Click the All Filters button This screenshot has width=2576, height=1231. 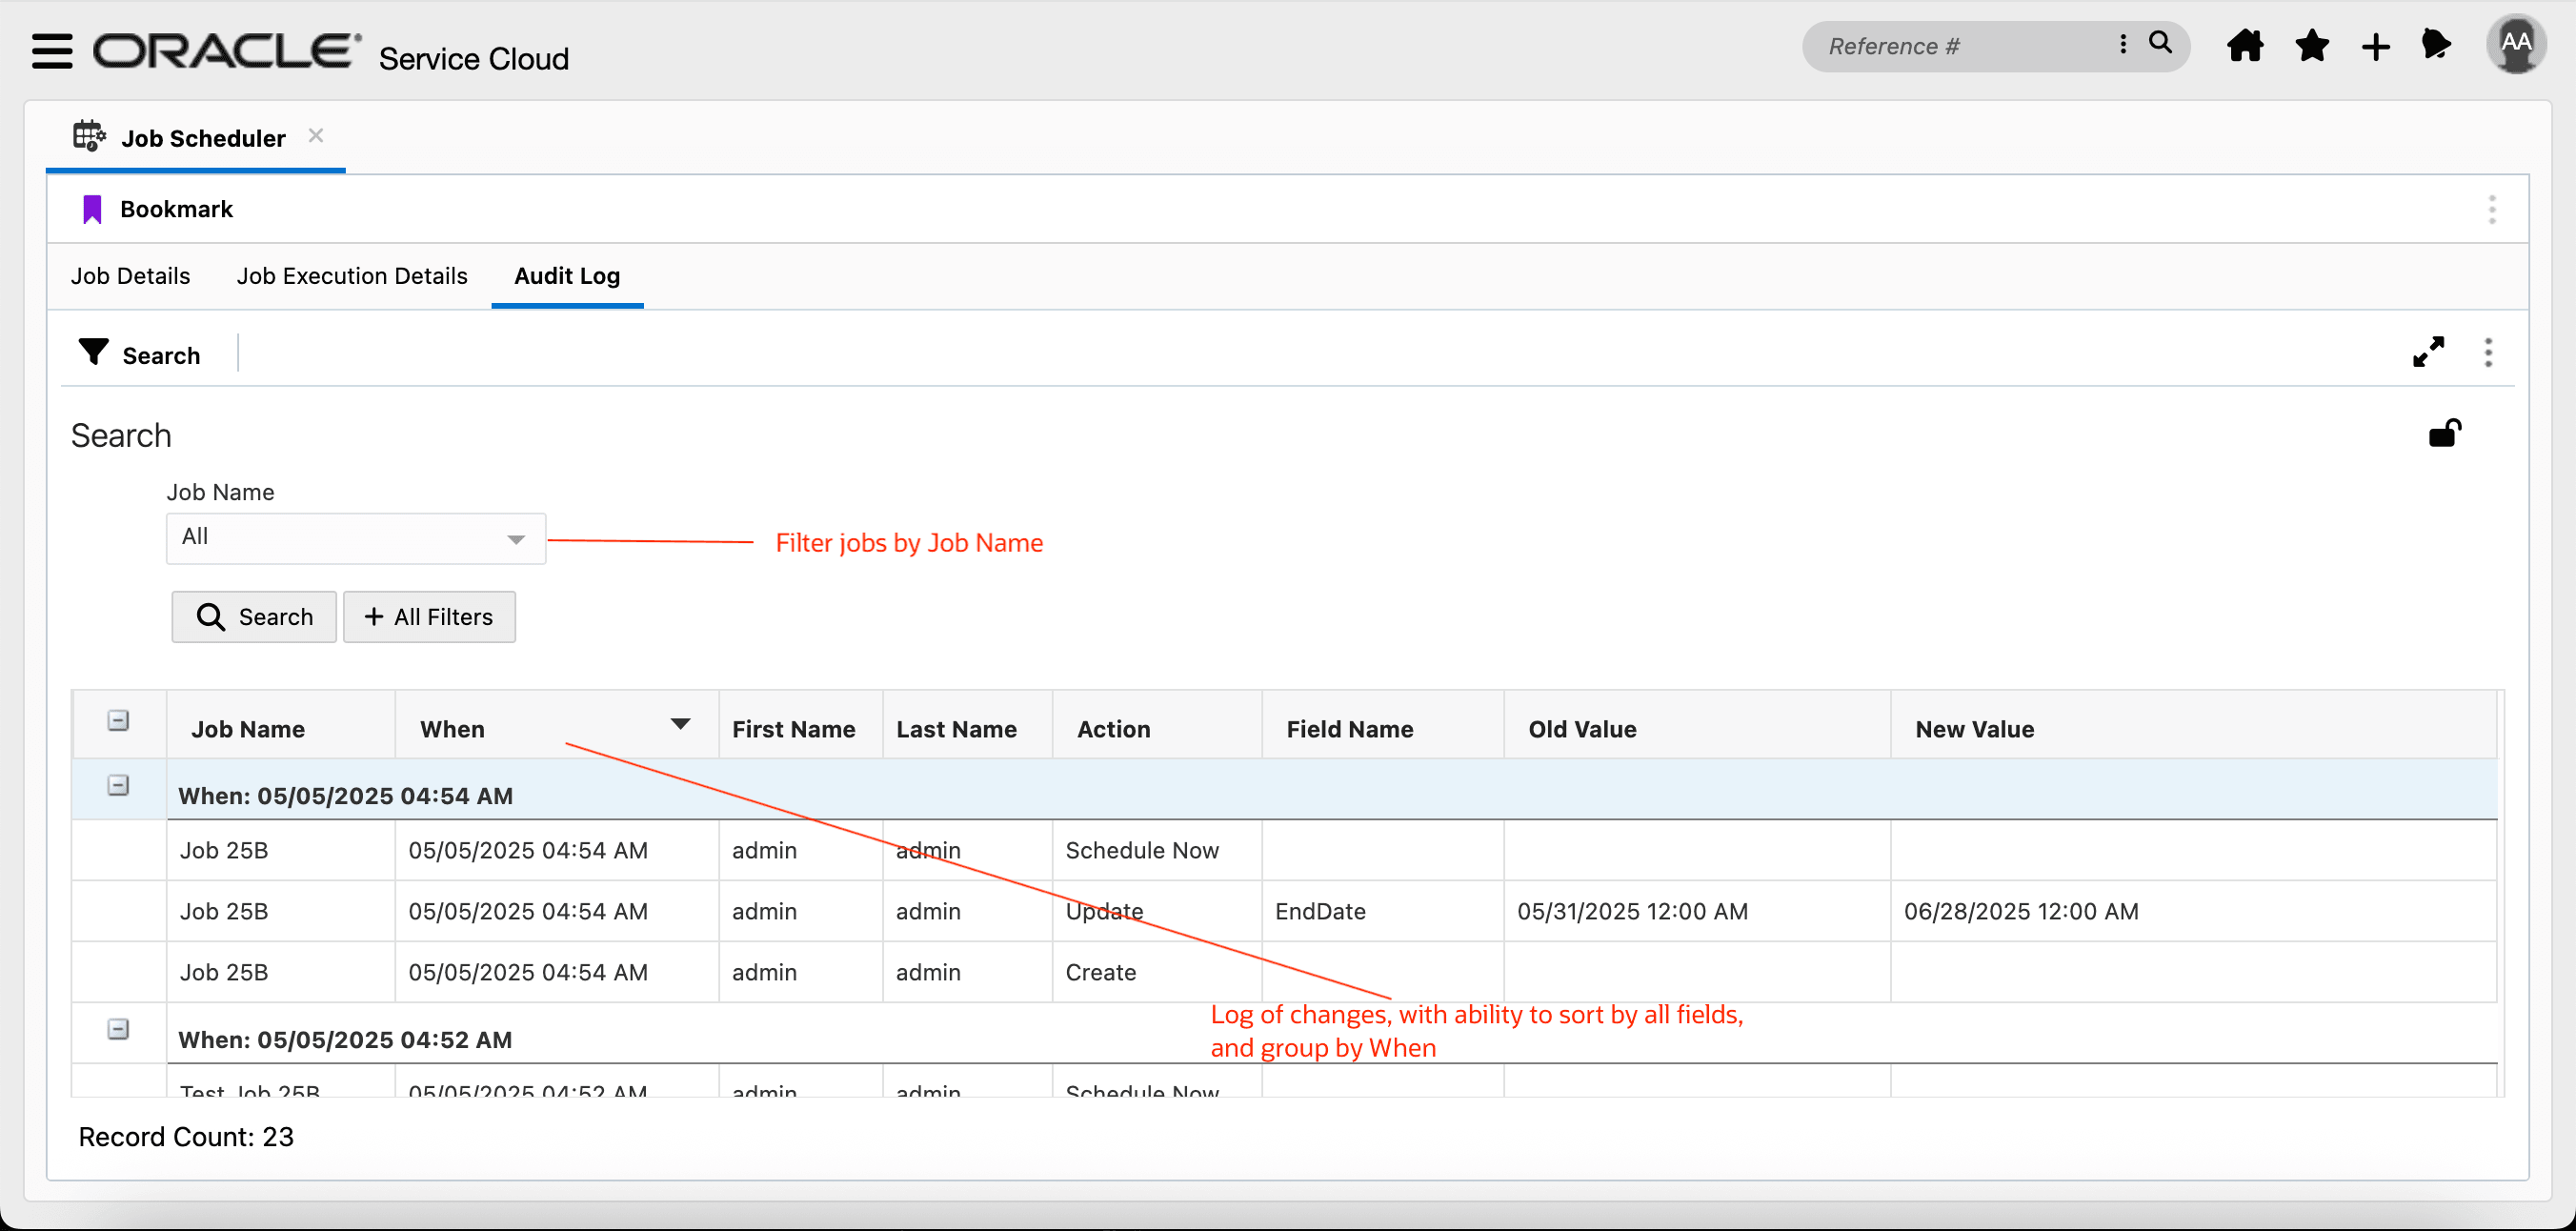(429, 617)
